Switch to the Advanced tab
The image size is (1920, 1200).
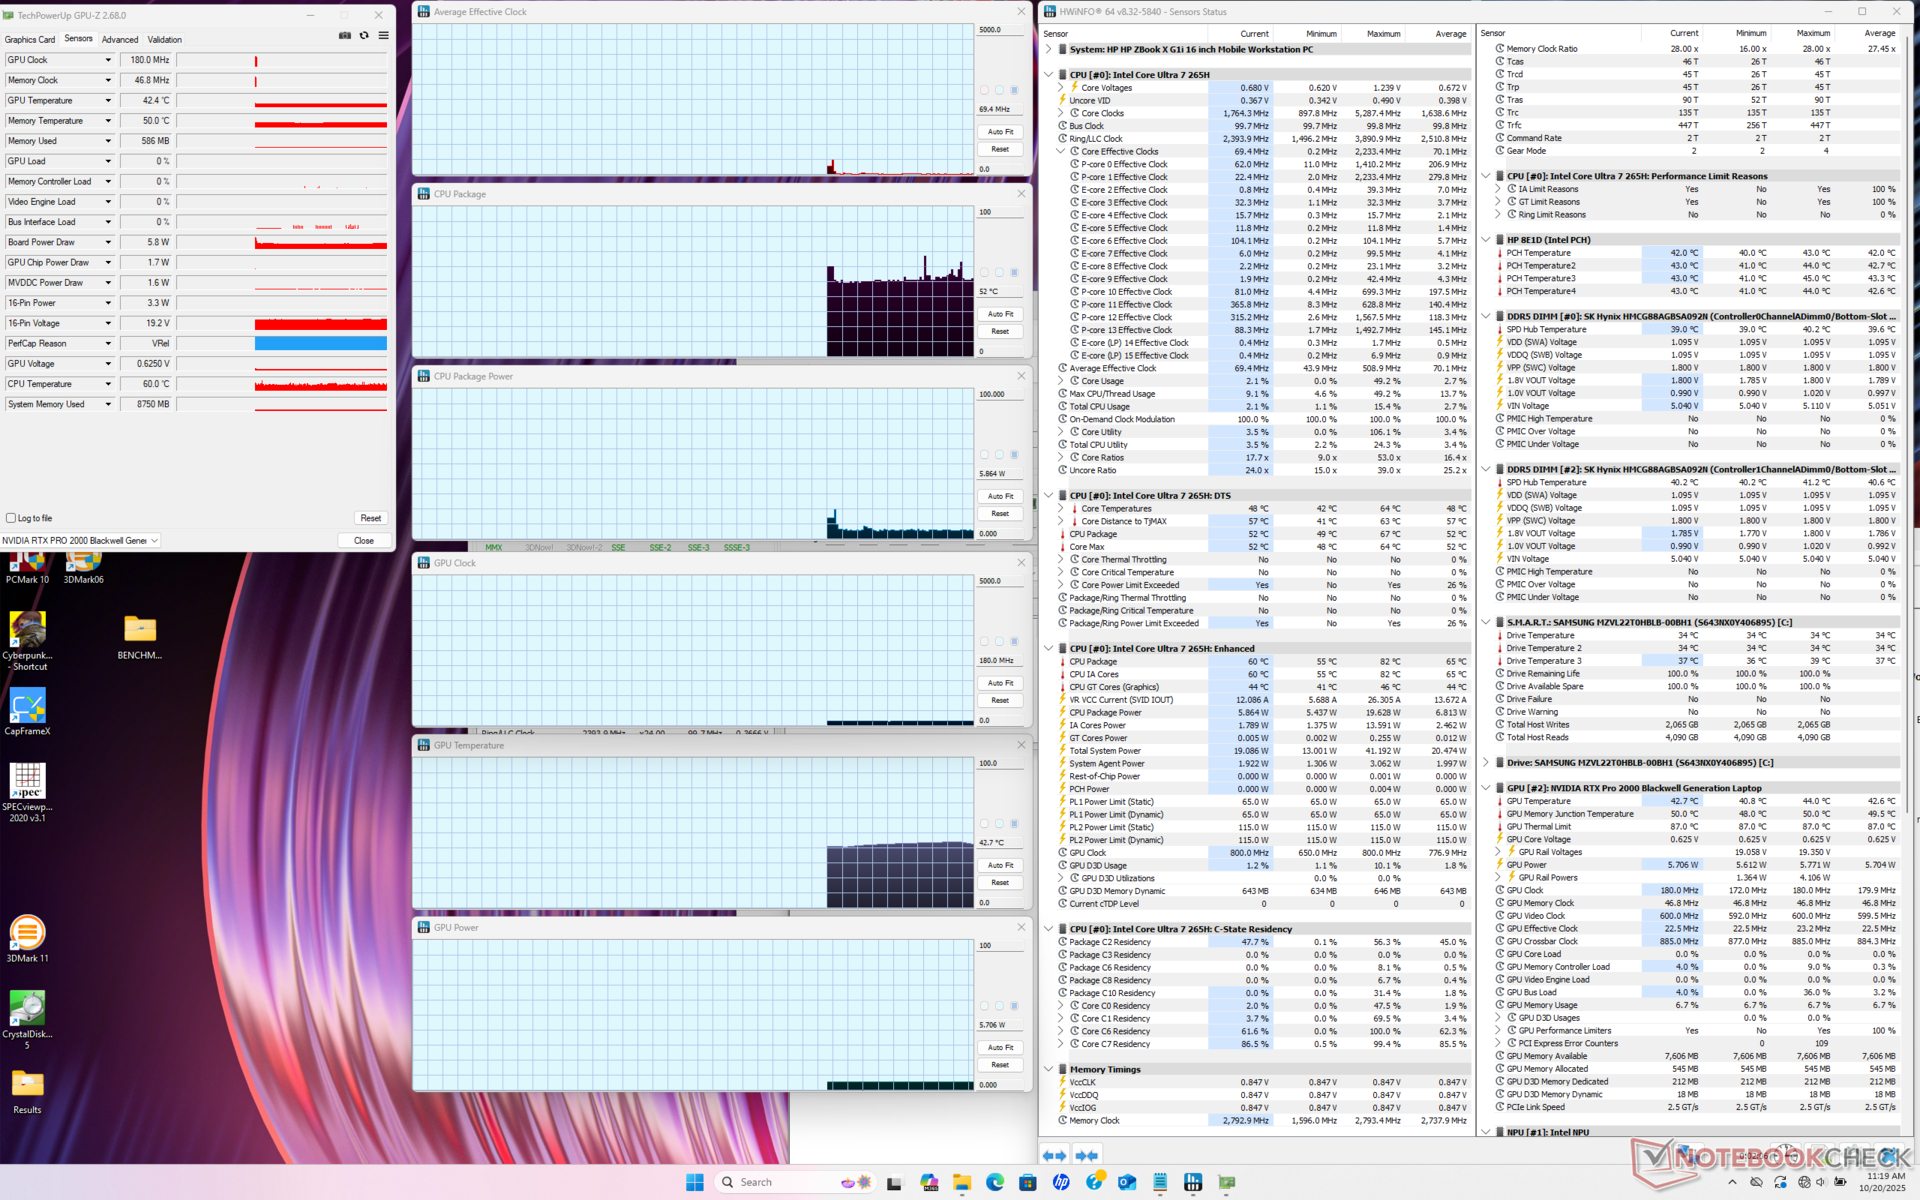point(120,40)
